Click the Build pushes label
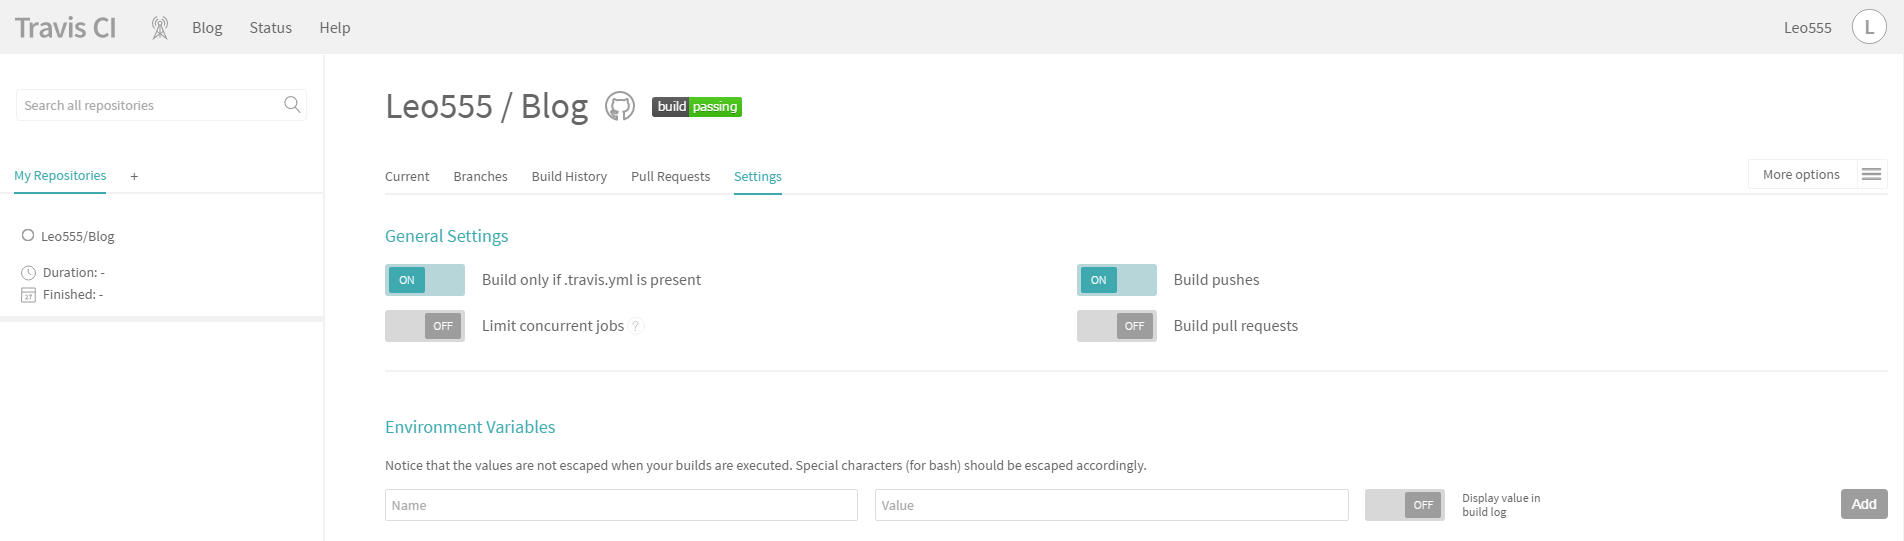Image resolution: width=1904 pixels, height=541 pixels. (1216, 280)
